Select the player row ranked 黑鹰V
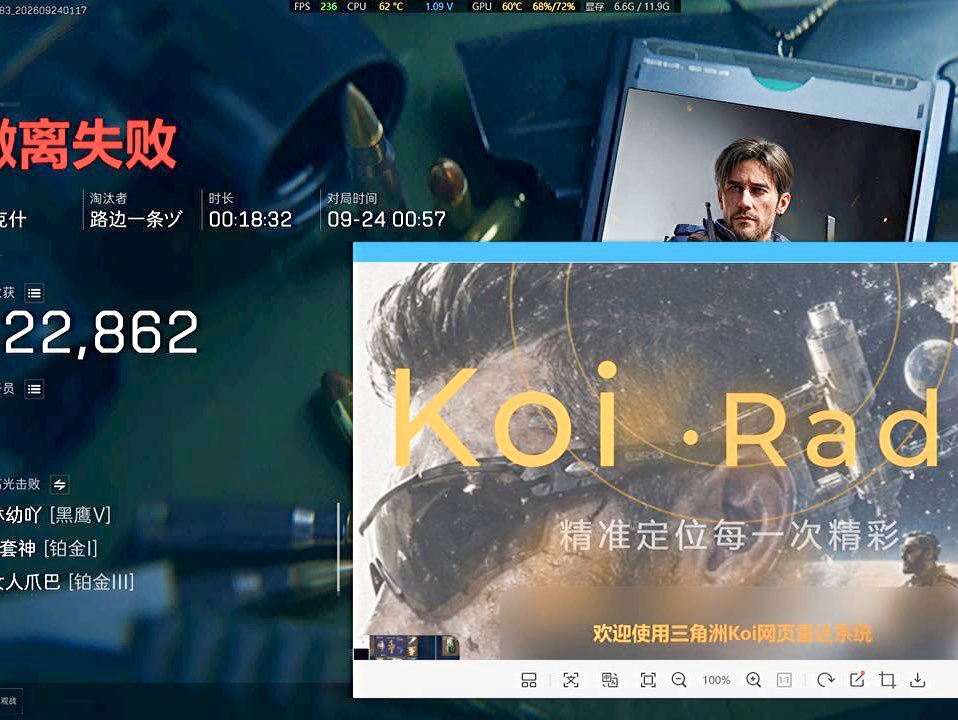 coord(55,515)
